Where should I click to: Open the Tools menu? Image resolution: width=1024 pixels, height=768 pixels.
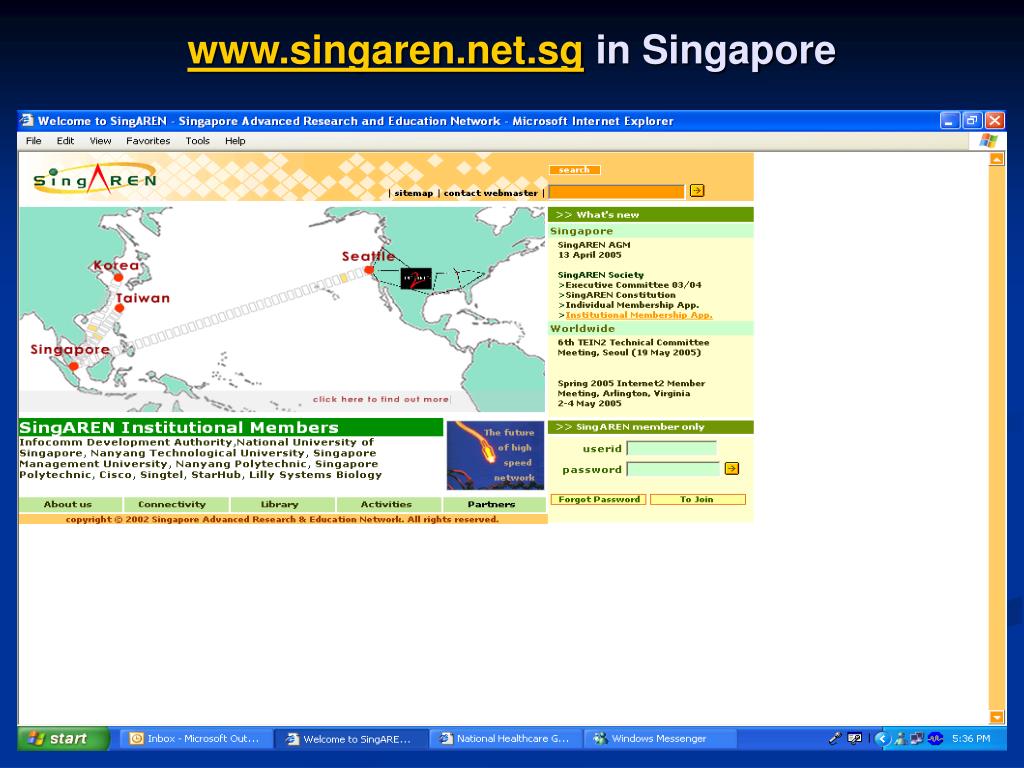pos(197,140)
